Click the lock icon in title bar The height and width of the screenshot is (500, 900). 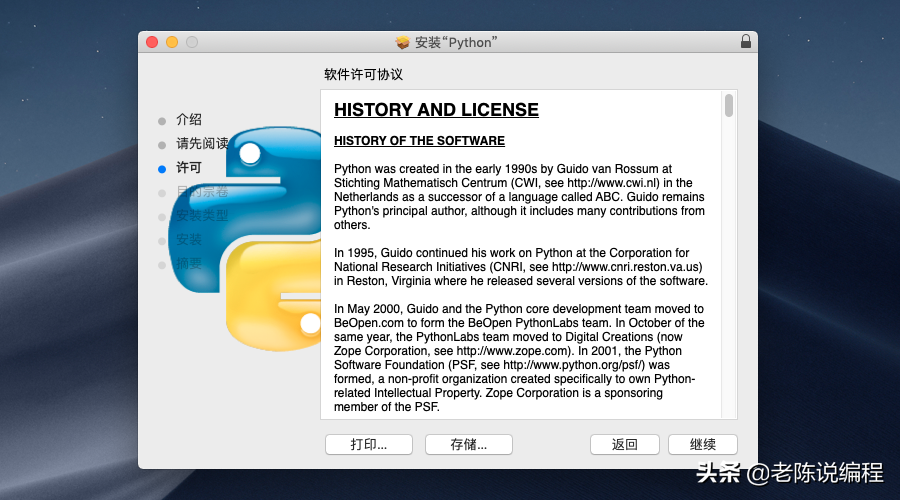[x=746, y=41]
